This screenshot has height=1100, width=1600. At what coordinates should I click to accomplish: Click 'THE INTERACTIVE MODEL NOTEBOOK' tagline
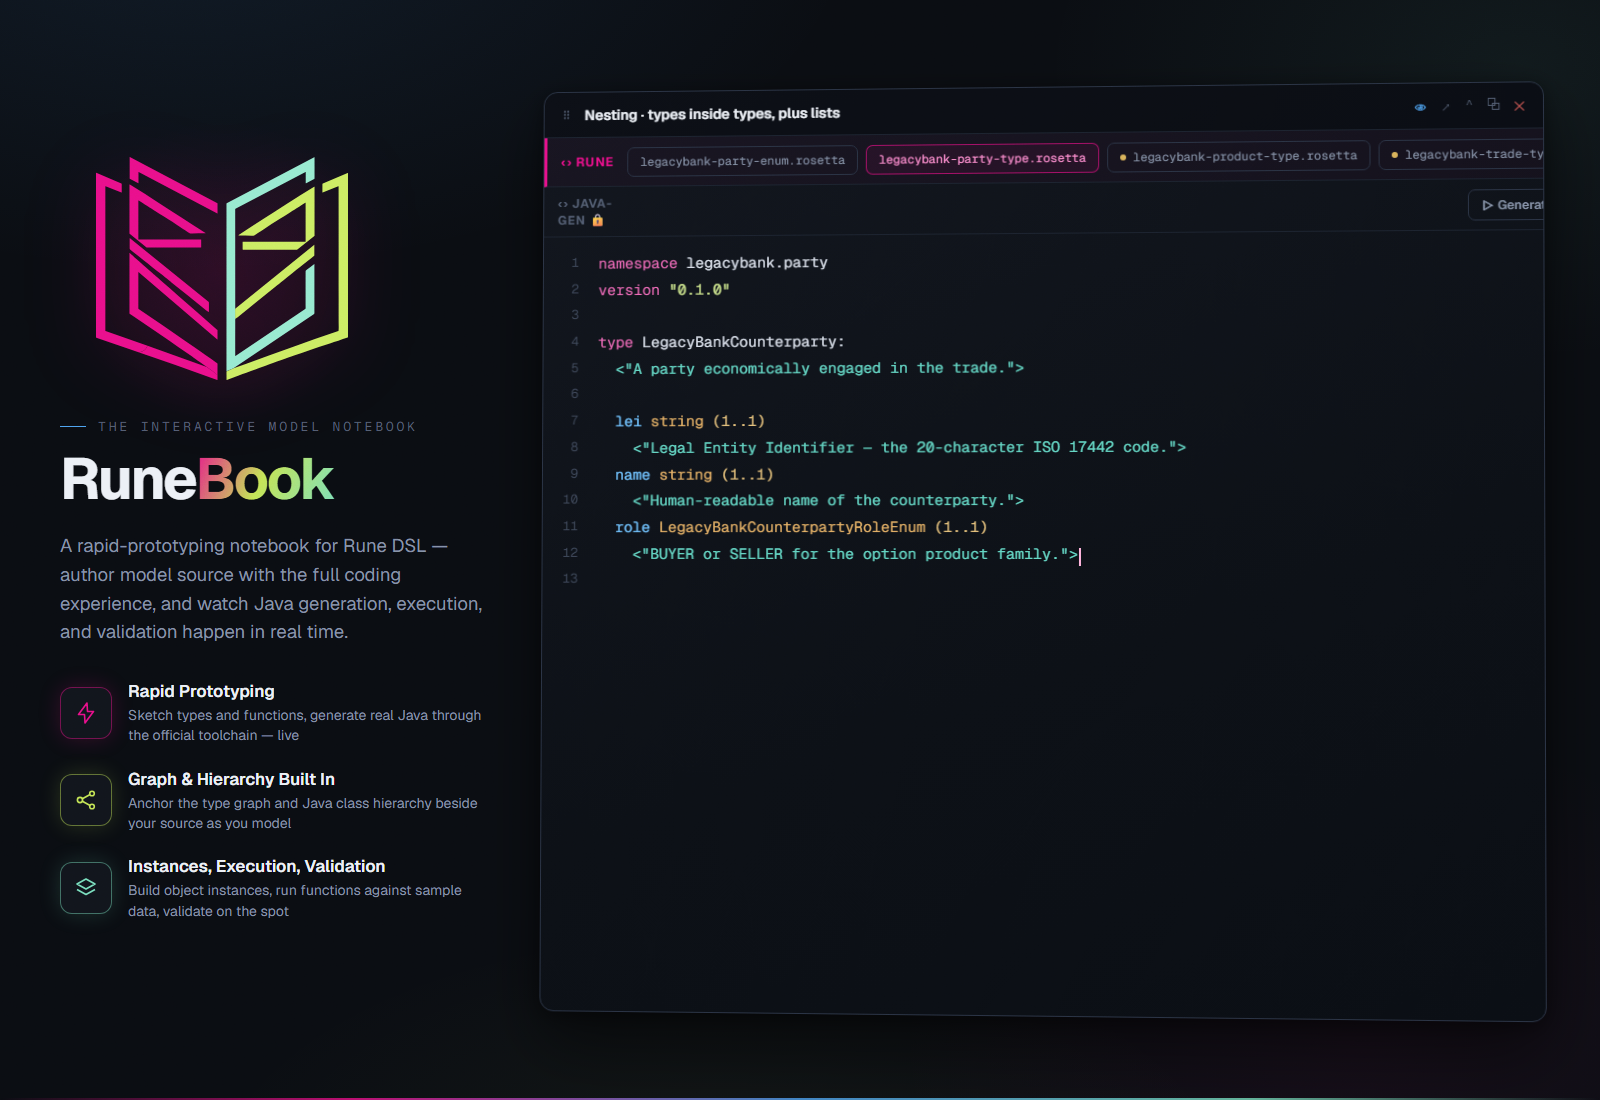[x=257, y=427]
